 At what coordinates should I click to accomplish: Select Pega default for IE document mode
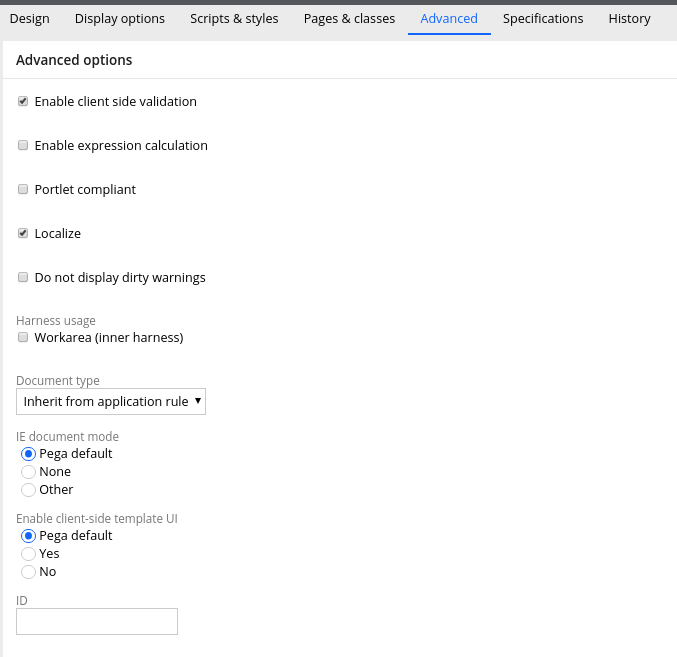tap(28, 454)
